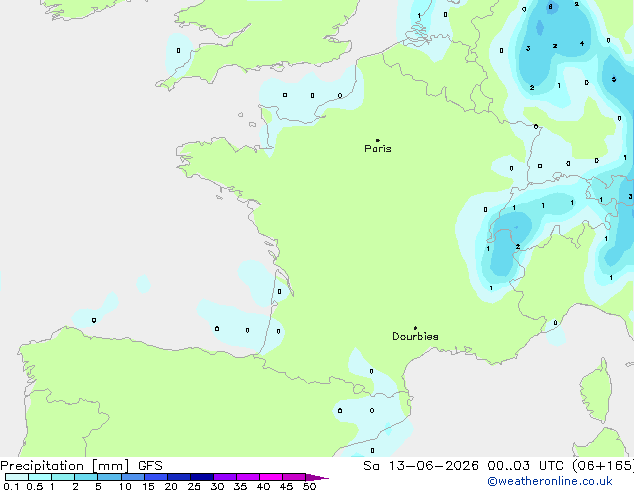Click the legend label '0.5'

(x=35, y=486)
